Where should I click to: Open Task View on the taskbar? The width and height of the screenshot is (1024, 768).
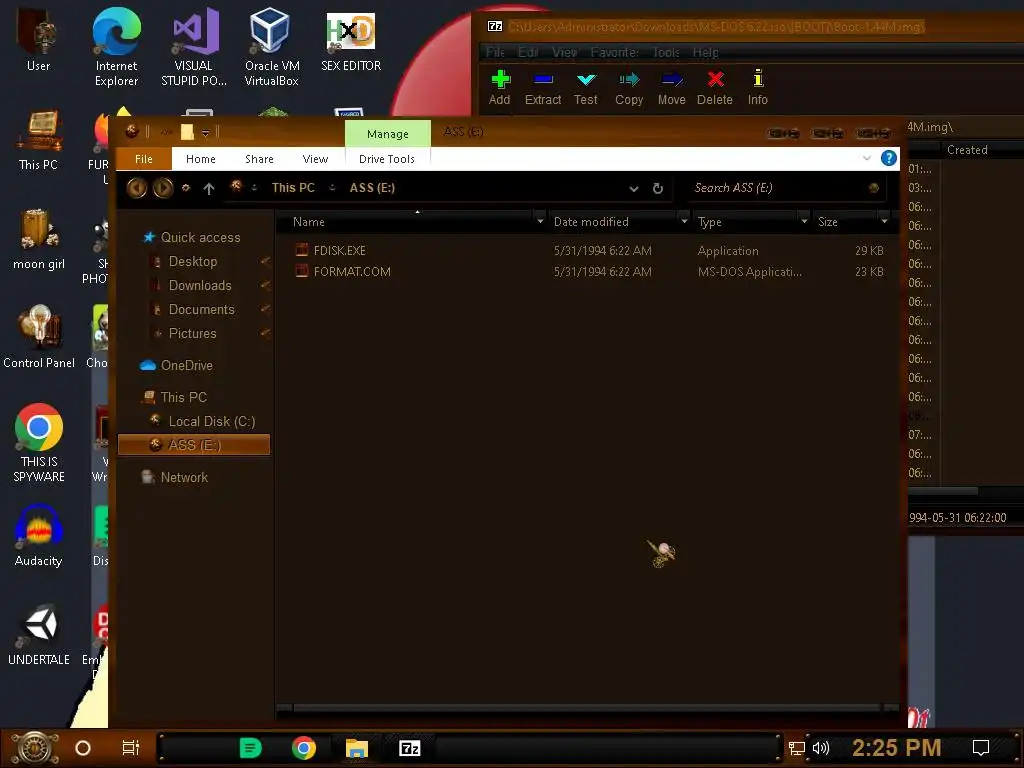pos(131,748)
